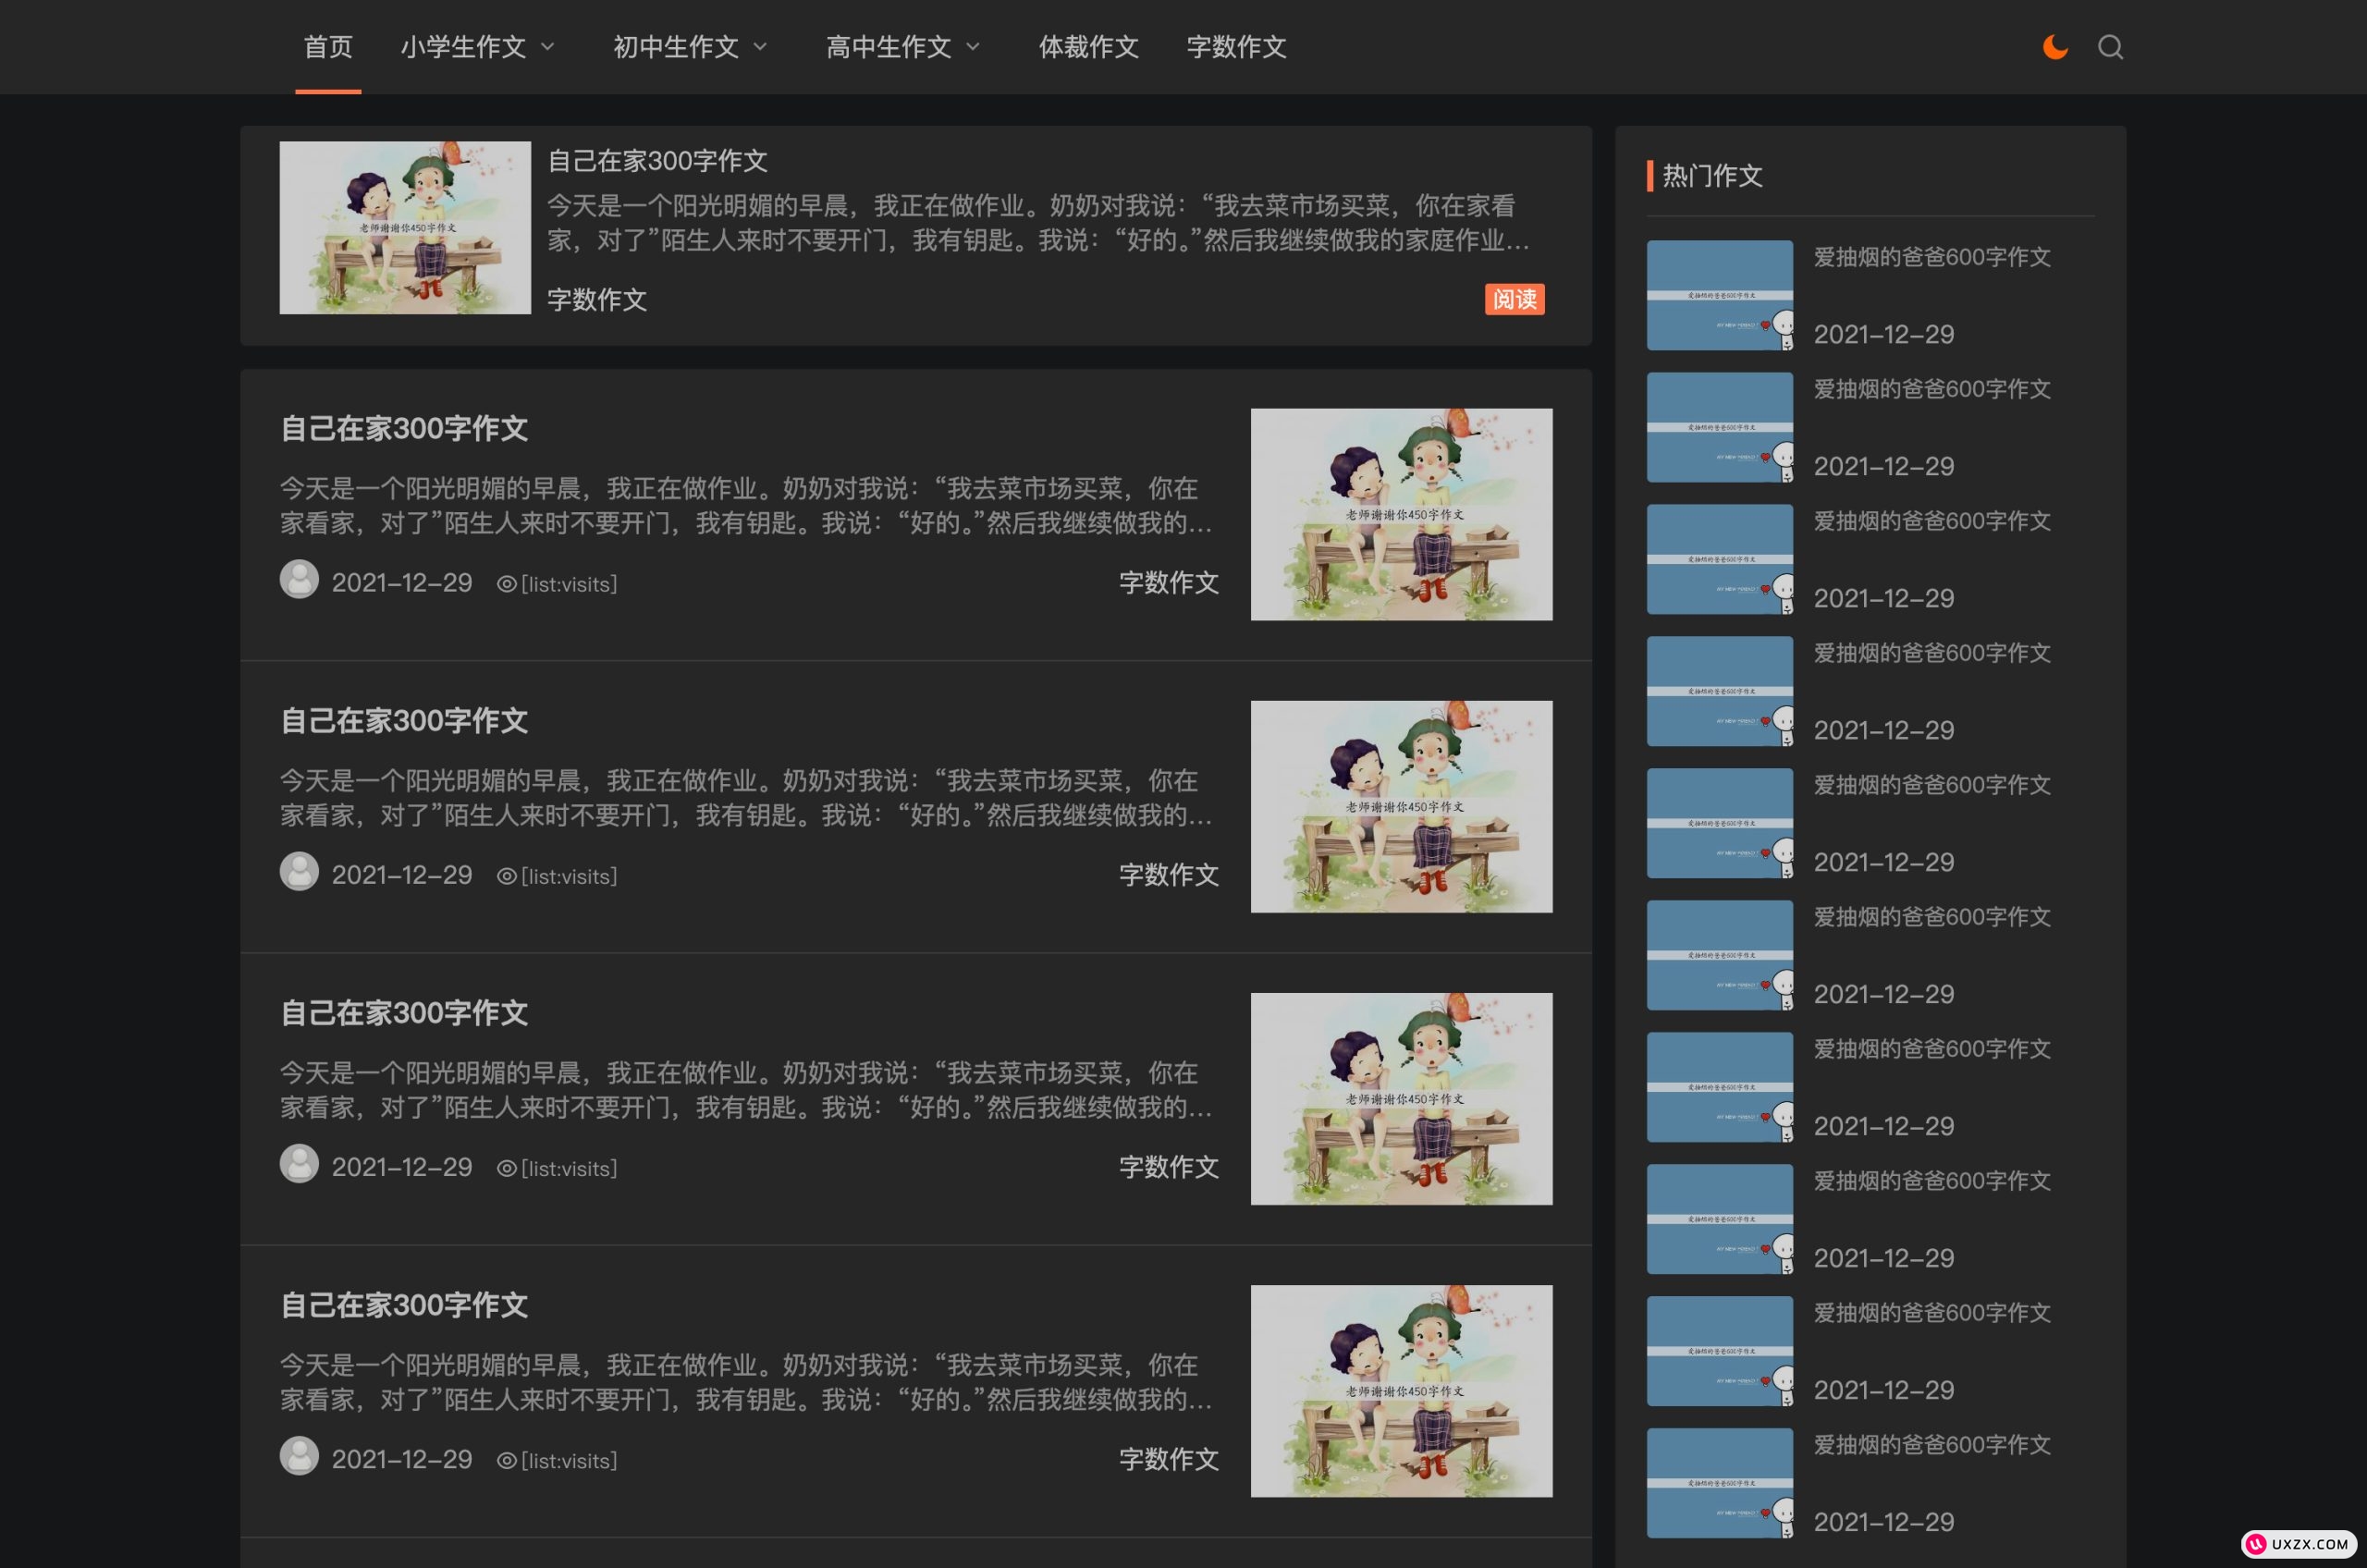Expand the 初中生作文 dropdown menu
The image size is (2367, 1568).
pos(690,47)
